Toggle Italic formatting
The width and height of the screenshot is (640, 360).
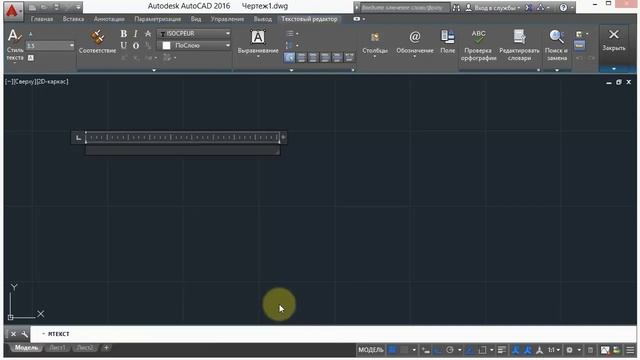pyautogui.click(x=136, y=34)
